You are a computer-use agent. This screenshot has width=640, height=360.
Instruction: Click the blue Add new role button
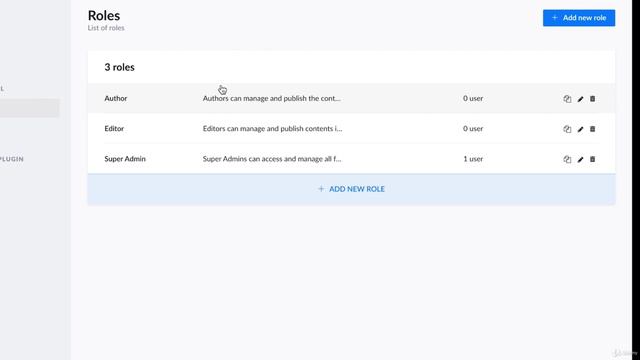[579, 18]
